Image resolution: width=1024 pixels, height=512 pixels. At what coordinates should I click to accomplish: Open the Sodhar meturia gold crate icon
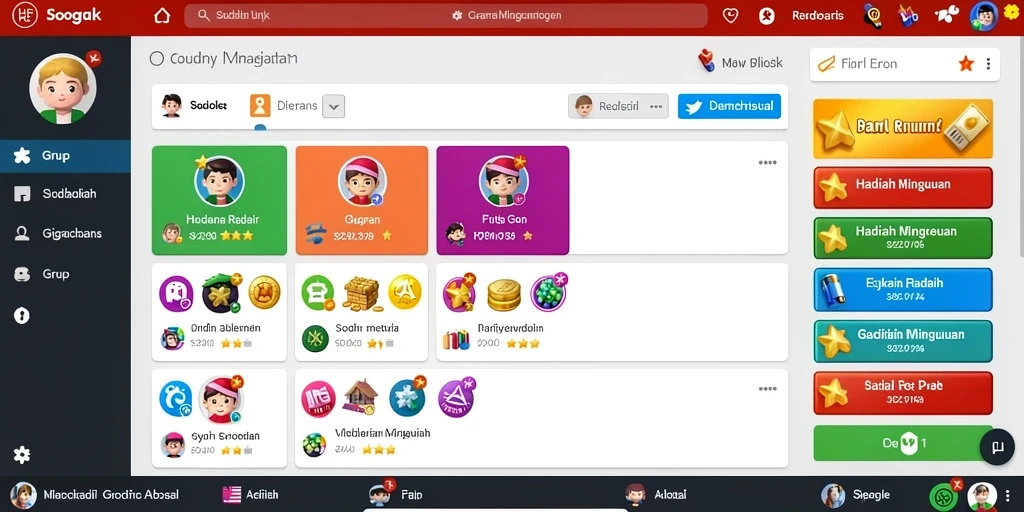tap(361, 294)
